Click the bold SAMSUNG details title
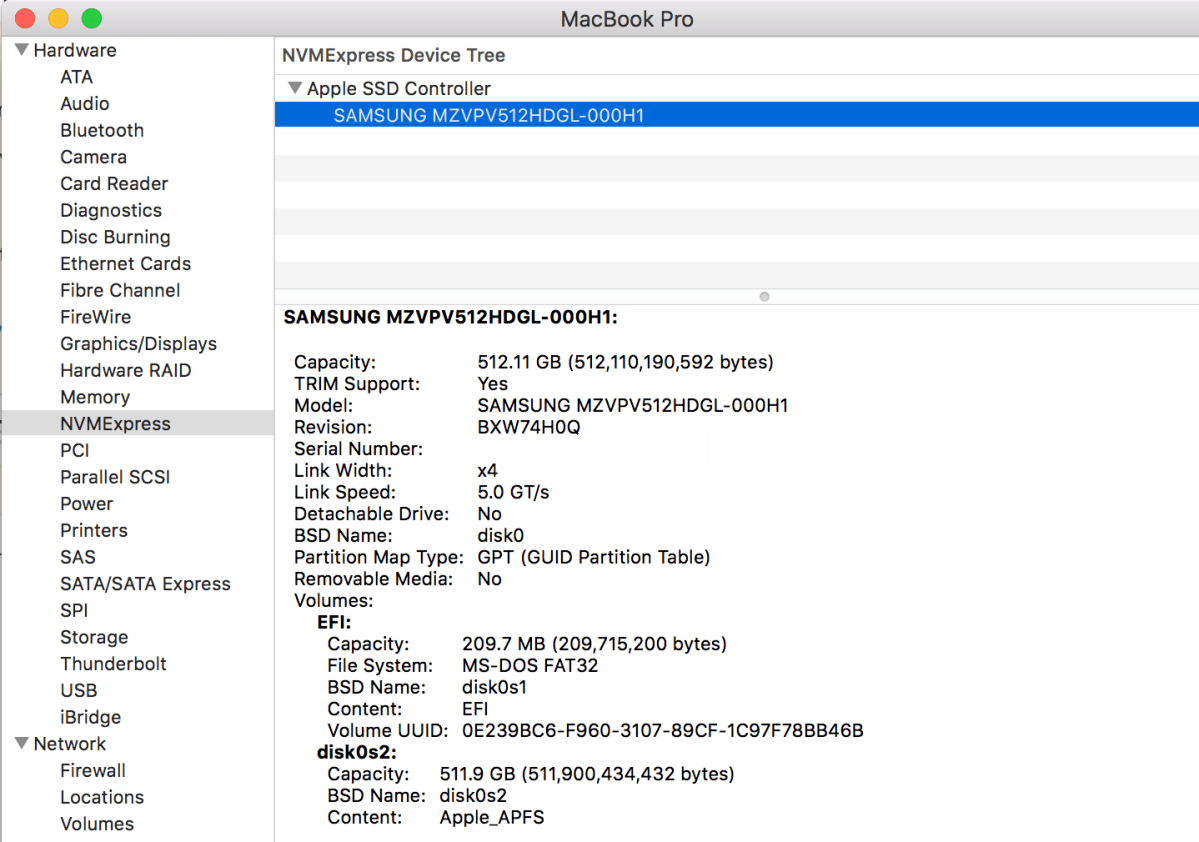 [x=450, y=317]
